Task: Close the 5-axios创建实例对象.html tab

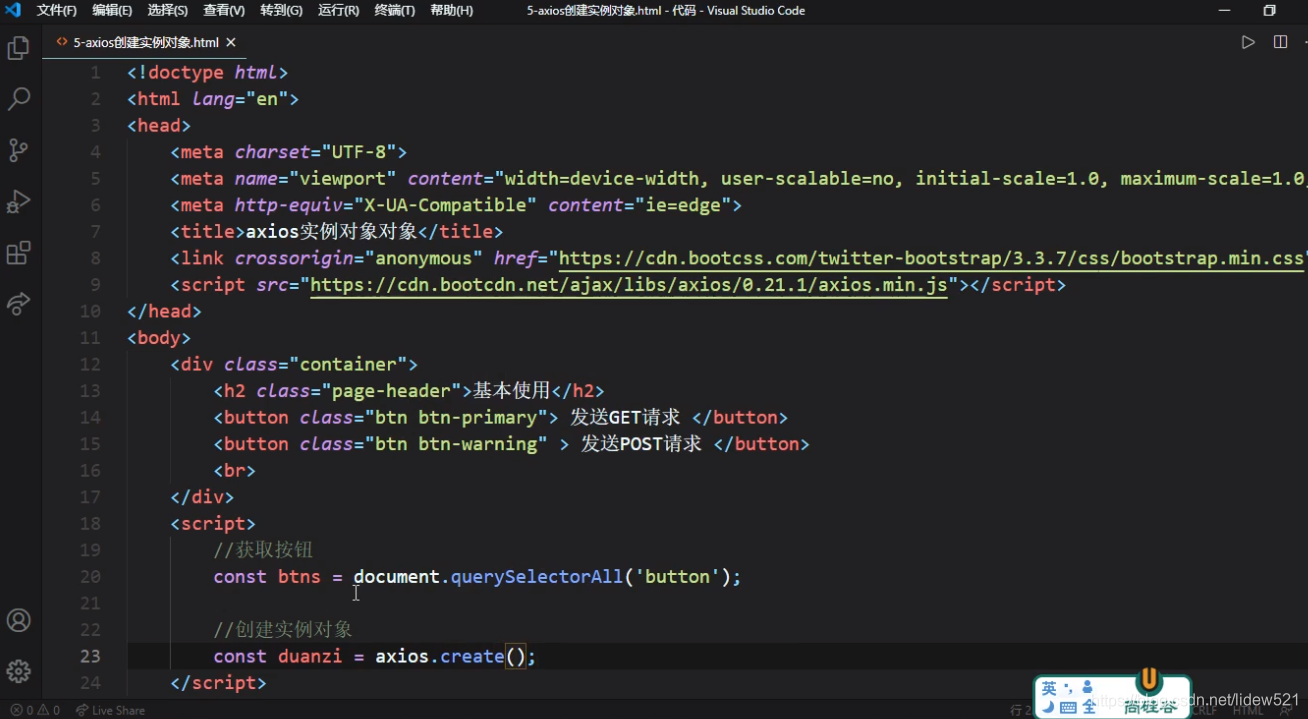Action: click(x=231, y=42)
